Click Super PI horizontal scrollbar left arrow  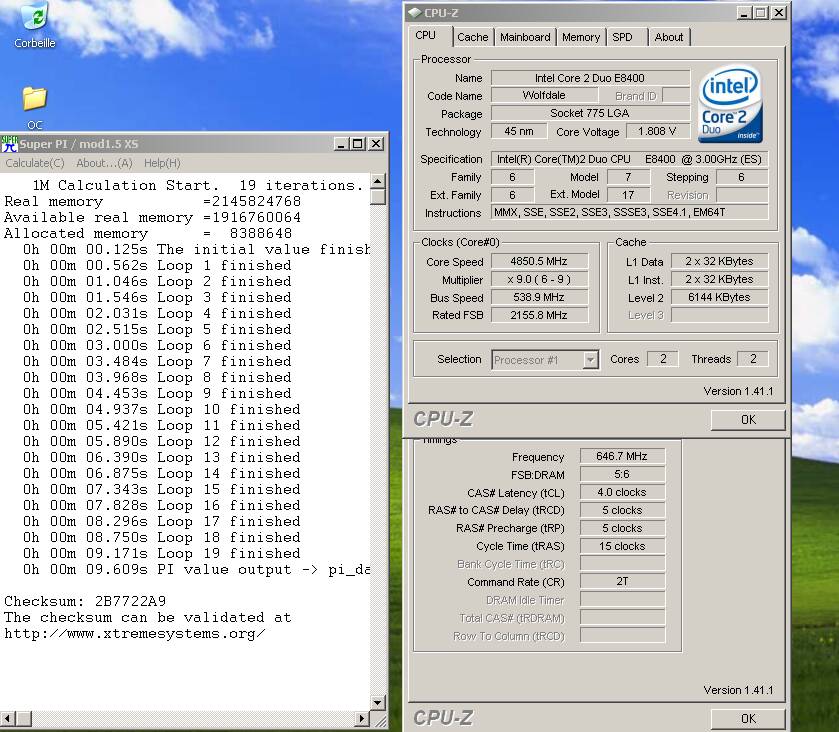(7, 718)
